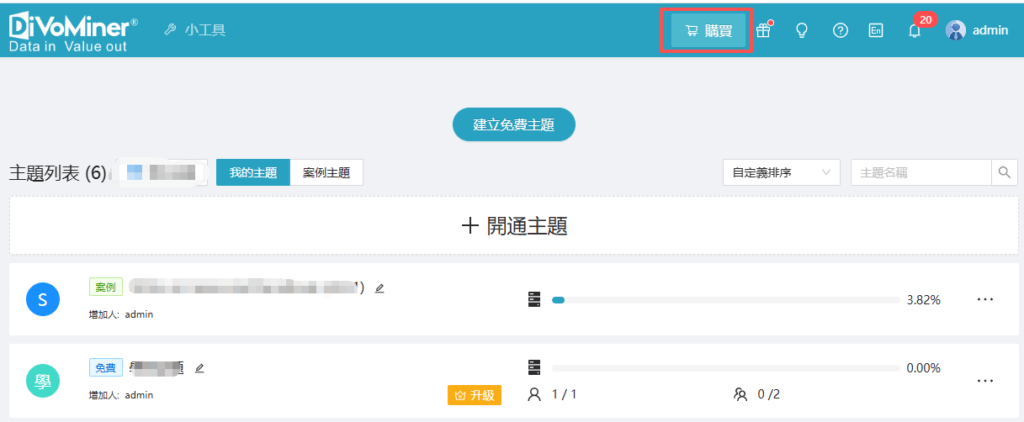Click the 建立免費主題 button
1024x422 pixels.
pos(514,125)
